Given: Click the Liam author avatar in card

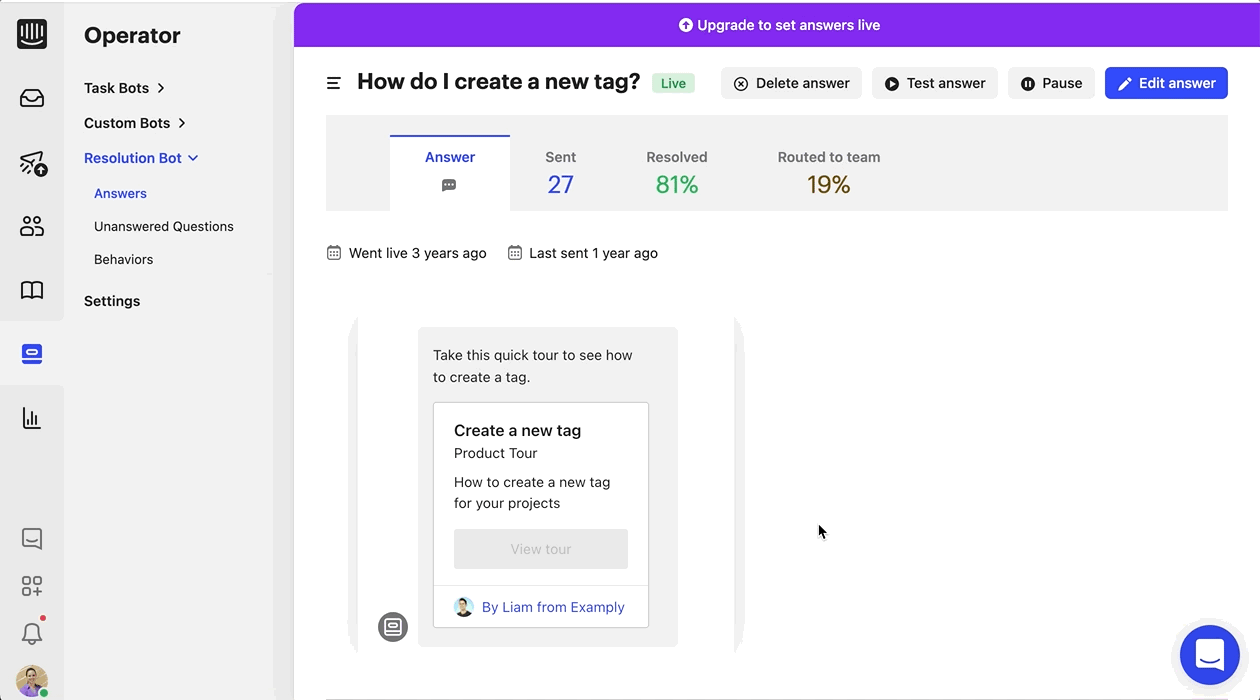Looking at the screenshot, I should coord(464,607).
